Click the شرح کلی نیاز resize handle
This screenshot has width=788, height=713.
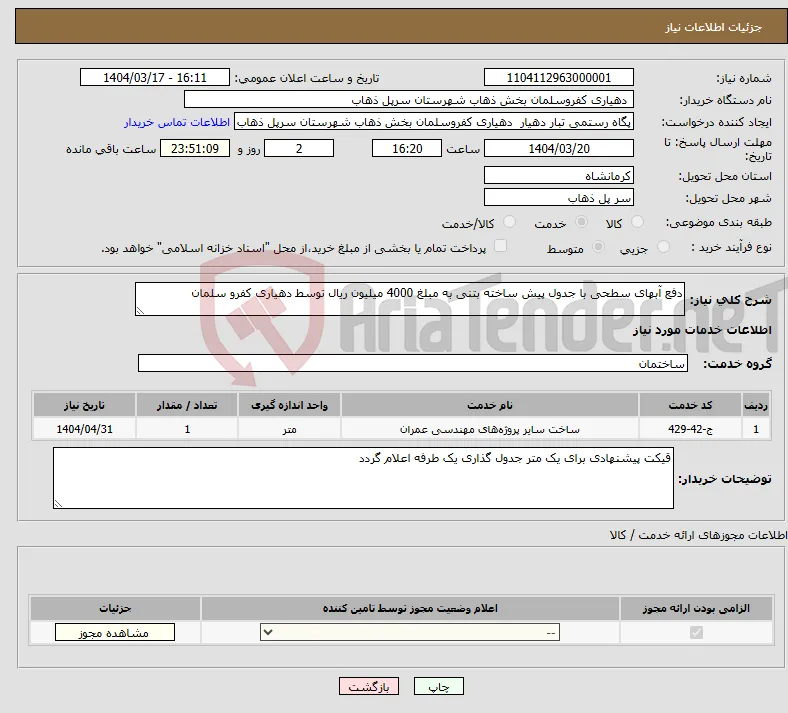coord(140,311)
